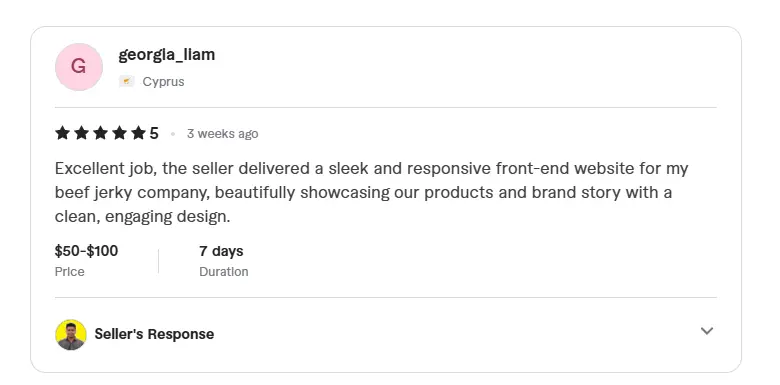This screenshot has width=780, height=385.
Task: Open the Seller's Response section label
Action: 154,334
